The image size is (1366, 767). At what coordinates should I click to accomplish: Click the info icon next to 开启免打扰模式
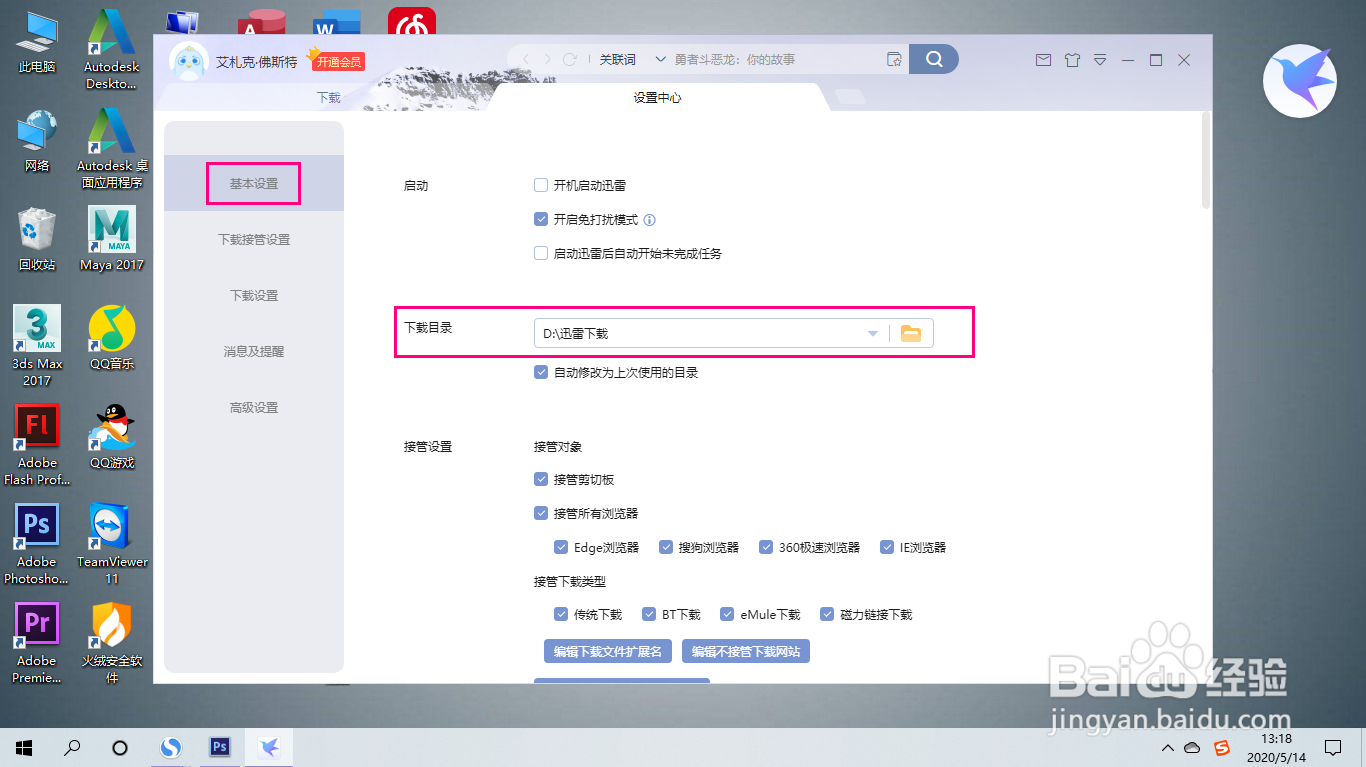click(x=649, y=220)
